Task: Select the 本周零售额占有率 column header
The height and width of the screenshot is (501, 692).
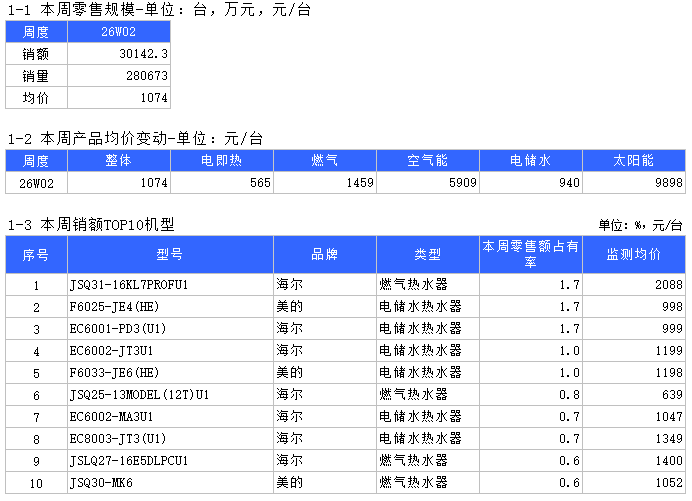Action: click(530, 254)
